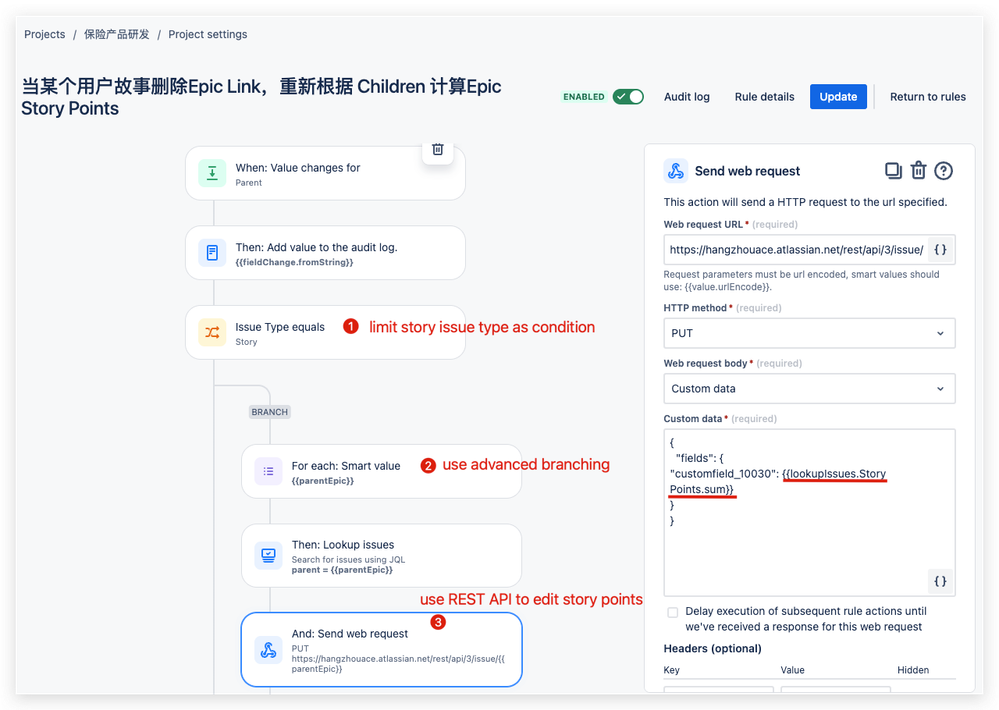Open Project settings breadcrumb
Image resolution: width=999 pixels, height=710 pixels.
click(208, 34)
